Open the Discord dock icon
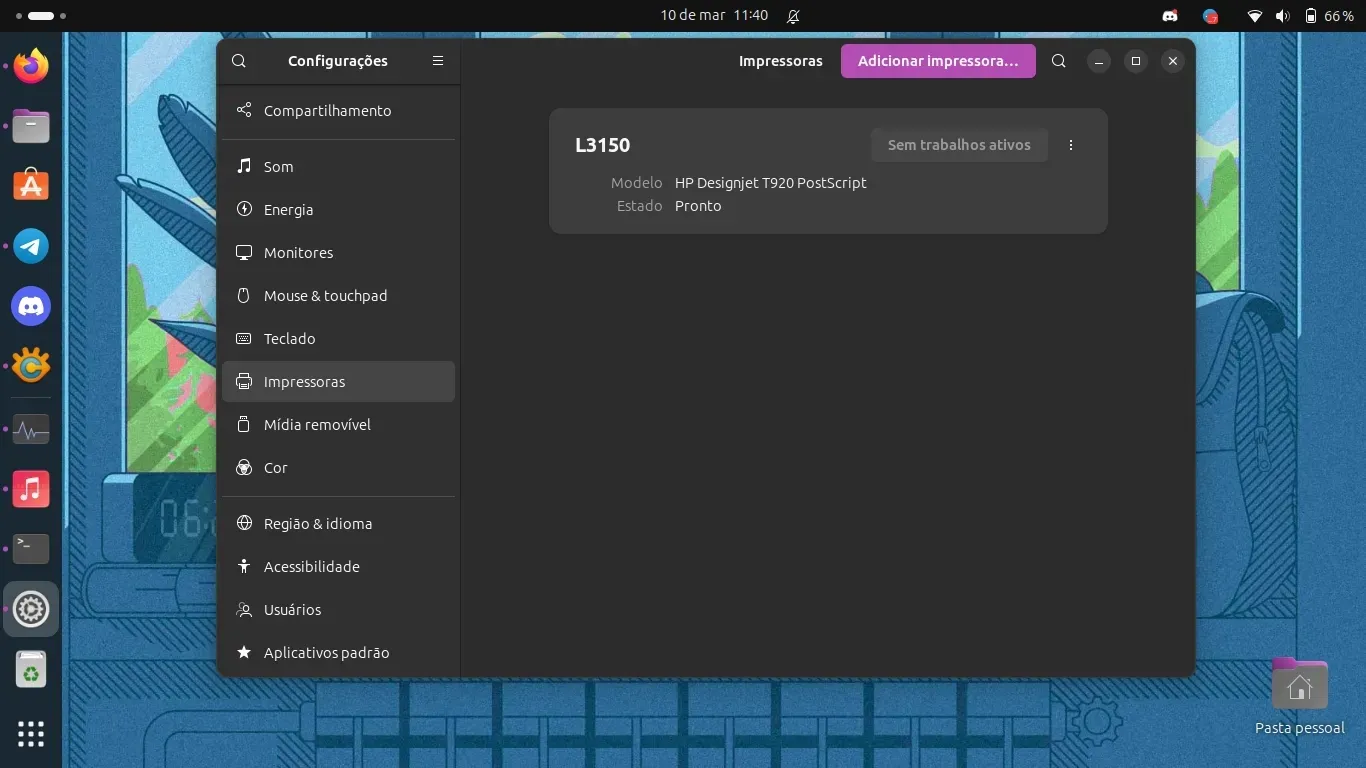Image resolution: width=1366 pixels, height=768 pixels. 31,306
